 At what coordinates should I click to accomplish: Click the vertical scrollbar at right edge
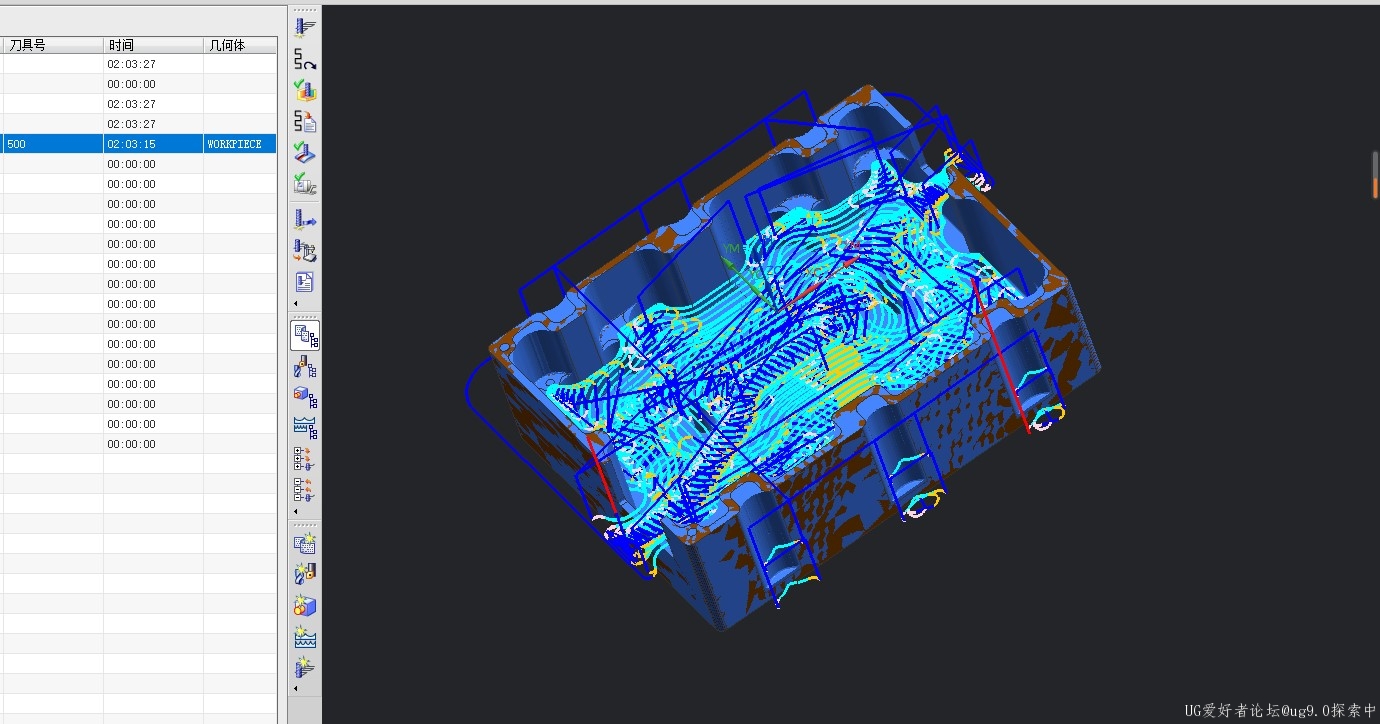(1376, 175)
